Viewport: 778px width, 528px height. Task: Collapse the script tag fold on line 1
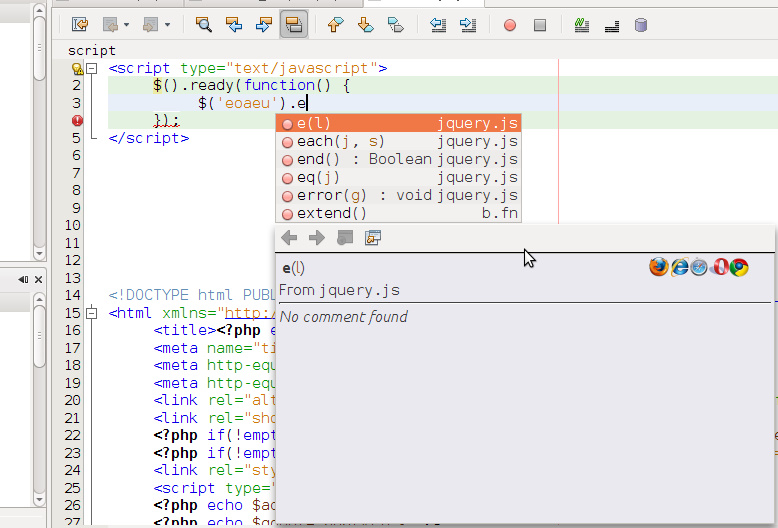92,68
